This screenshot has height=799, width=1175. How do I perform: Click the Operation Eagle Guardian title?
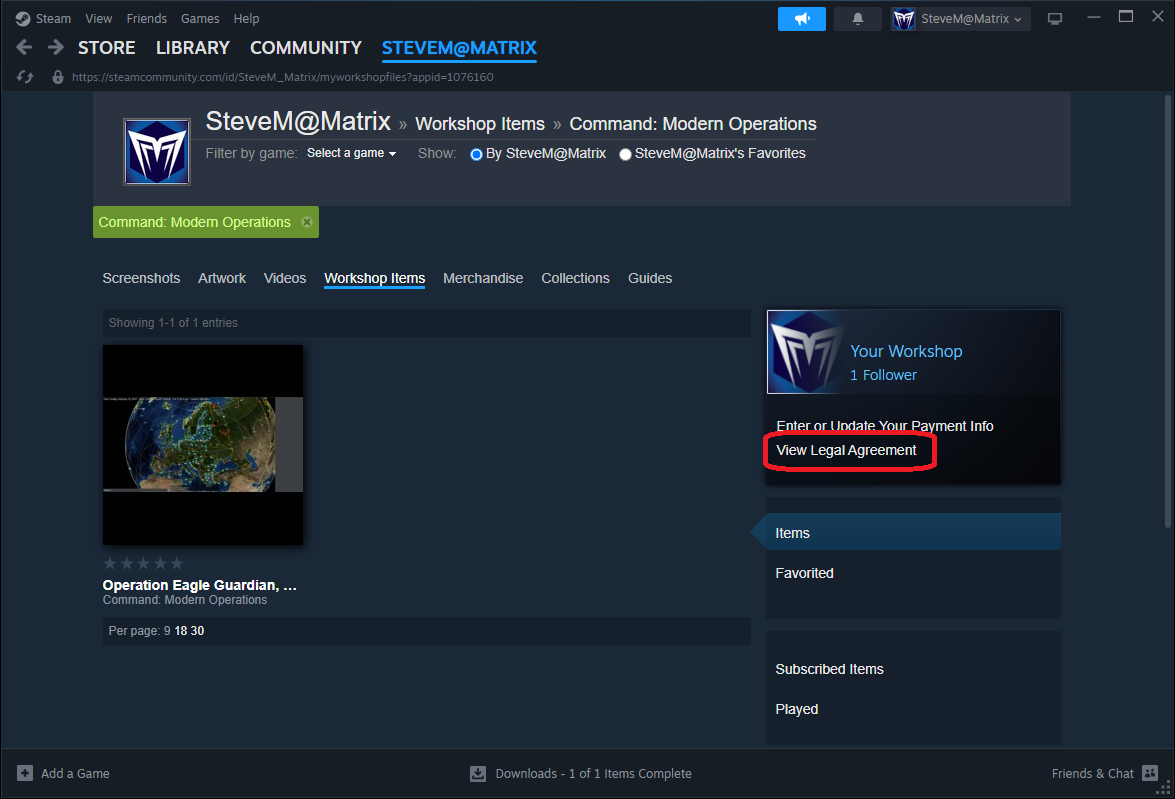click(199, 585)
